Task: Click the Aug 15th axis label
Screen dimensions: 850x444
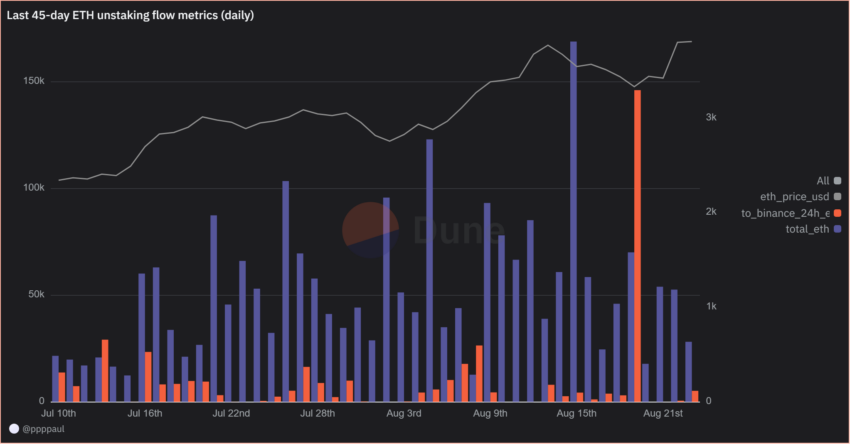Action: point(576,414)
